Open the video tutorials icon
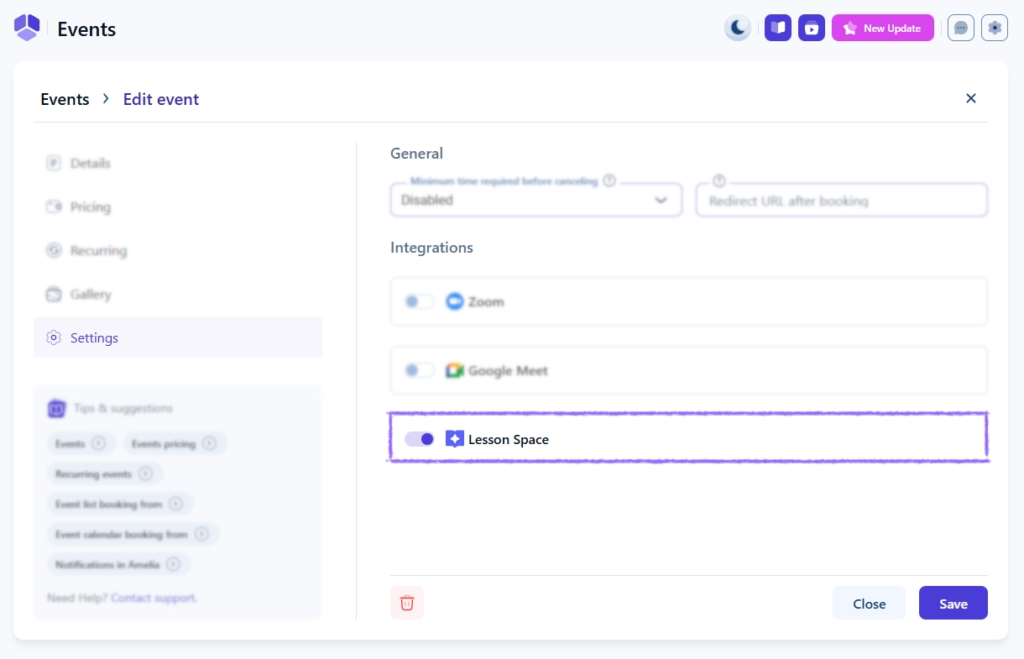This screenshot has height=659, width=1024. pos(811,28)
